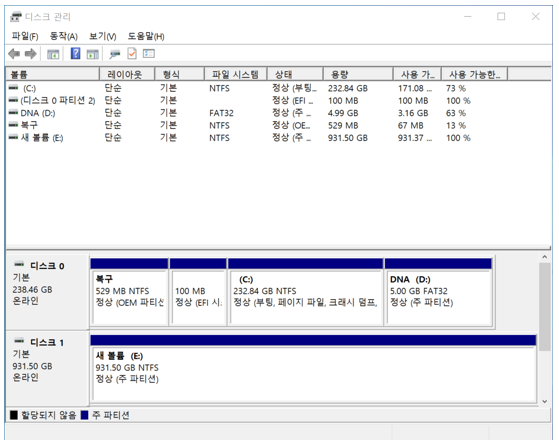This screenshot has width=559, height=445.
Task: Sort by the 형식 column header
Action: [180, 75]
